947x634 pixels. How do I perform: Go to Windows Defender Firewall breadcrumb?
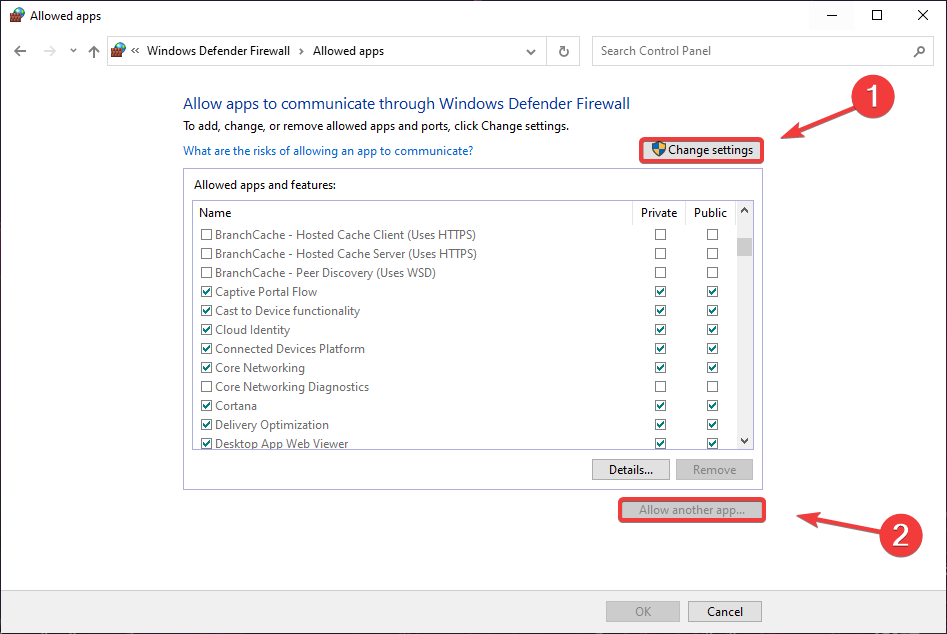(218, 51)
